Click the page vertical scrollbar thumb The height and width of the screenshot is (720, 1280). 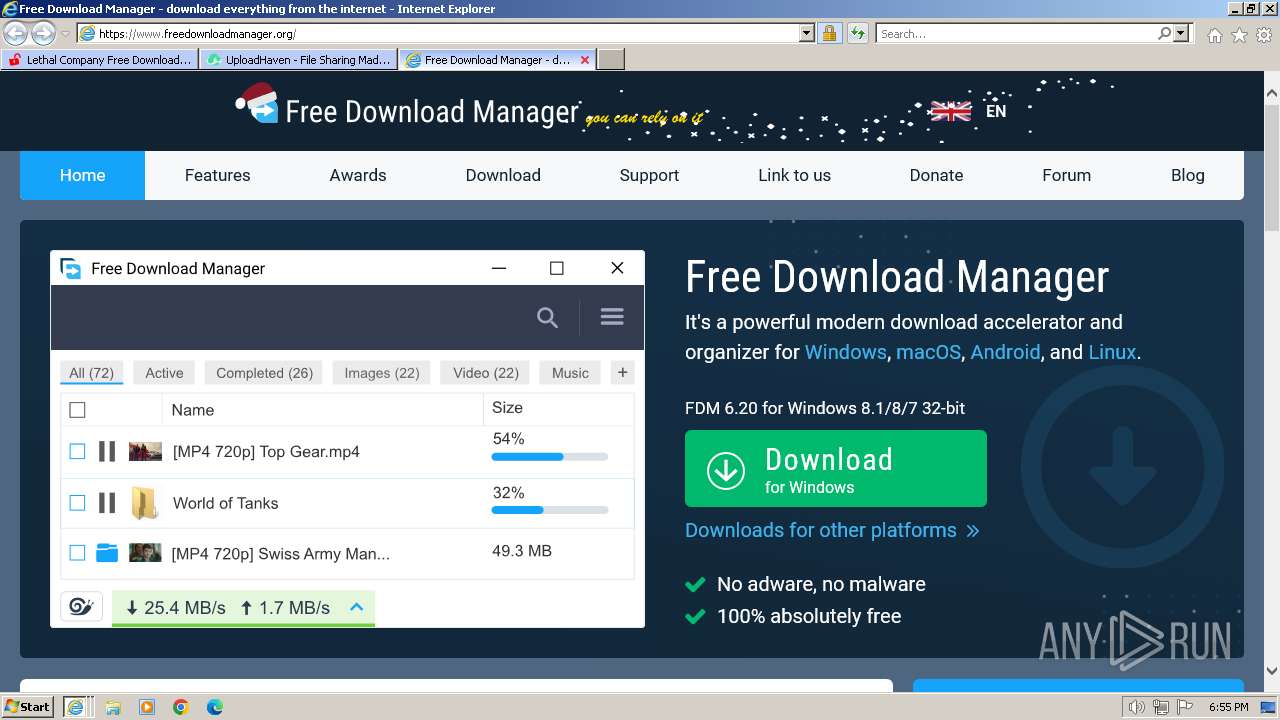(x=1272, y=167)
